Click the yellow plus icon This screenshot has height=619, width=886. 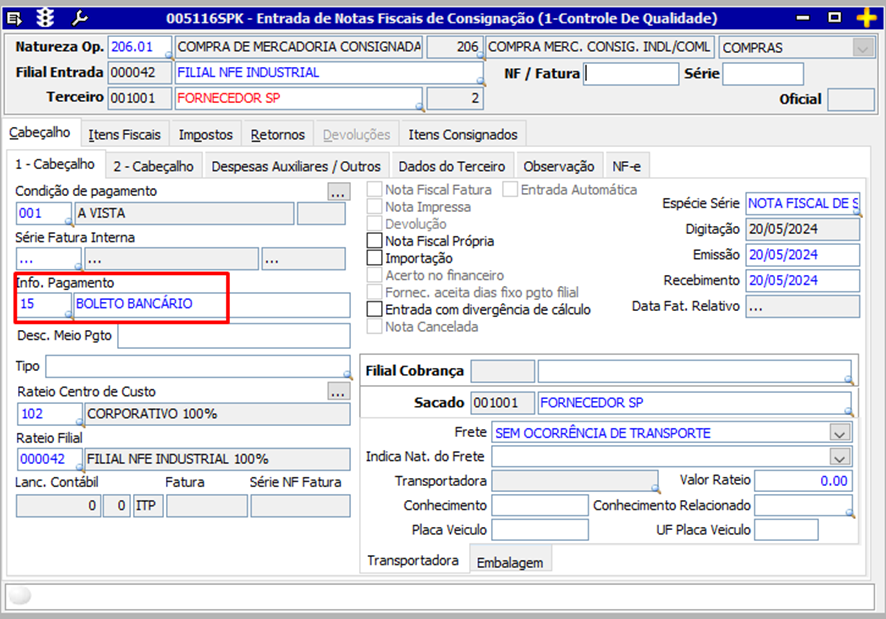click(x=866, y=18)
